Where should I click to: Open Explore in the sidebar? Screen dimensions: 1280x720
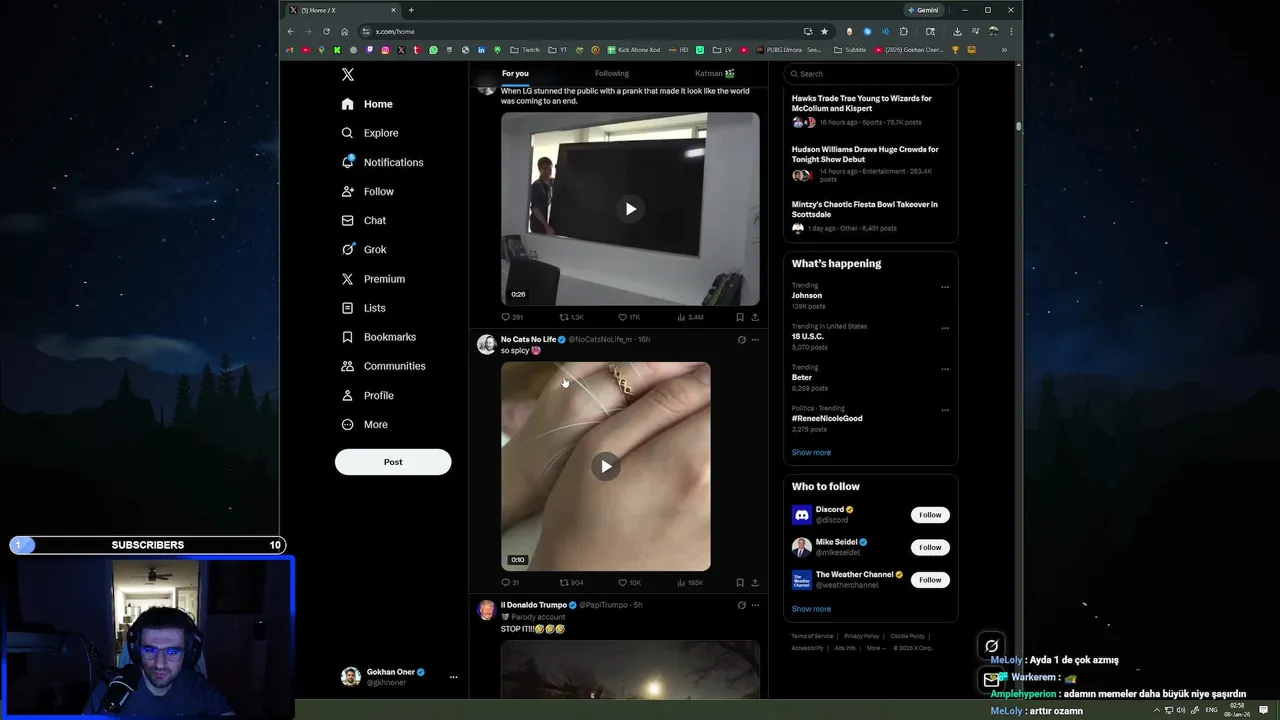coord(370,133)
